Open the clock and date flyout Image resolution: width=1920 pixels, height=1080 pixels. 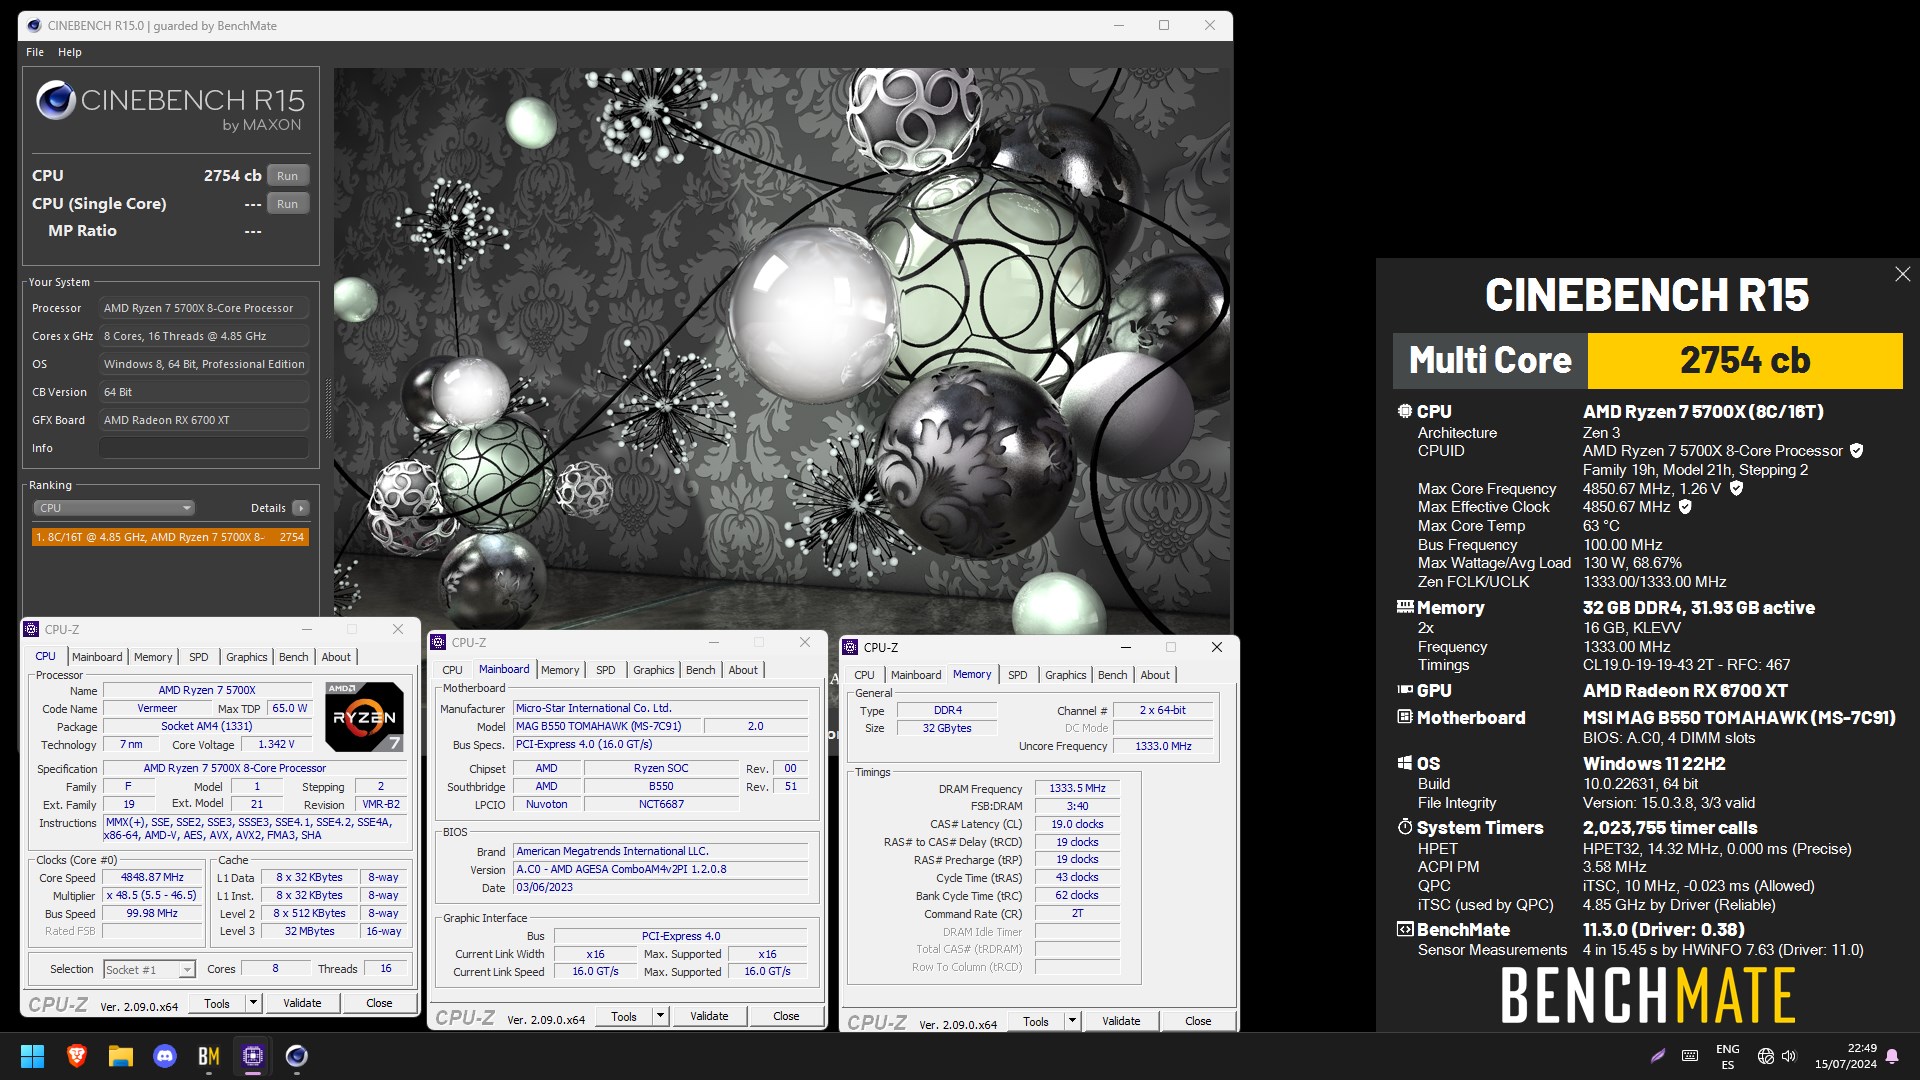click(1845, 1056)
